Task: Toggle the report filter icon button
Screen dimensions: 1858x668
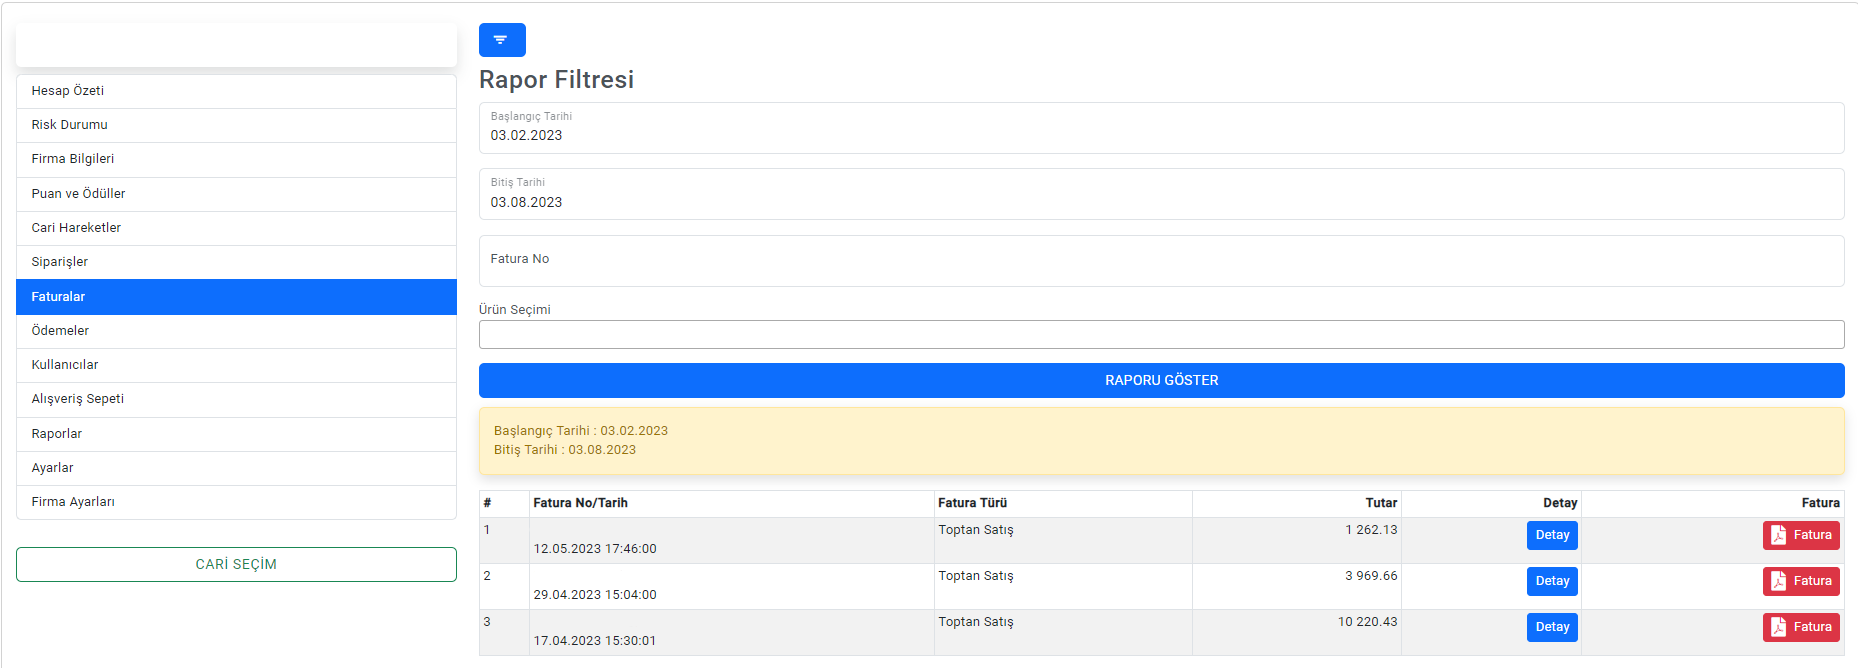Action: tap(502, 40)
